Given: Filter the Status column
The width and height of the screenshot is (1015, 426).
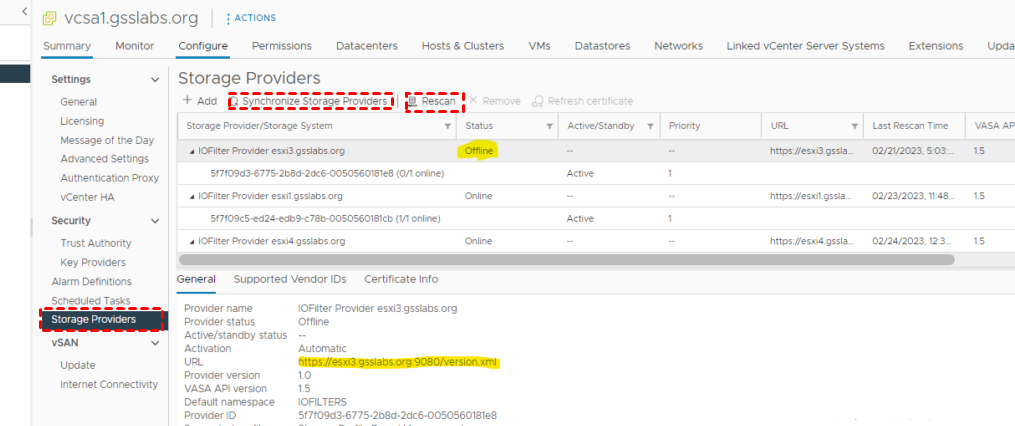Looking at the screenshot, I should click(549, 126).
